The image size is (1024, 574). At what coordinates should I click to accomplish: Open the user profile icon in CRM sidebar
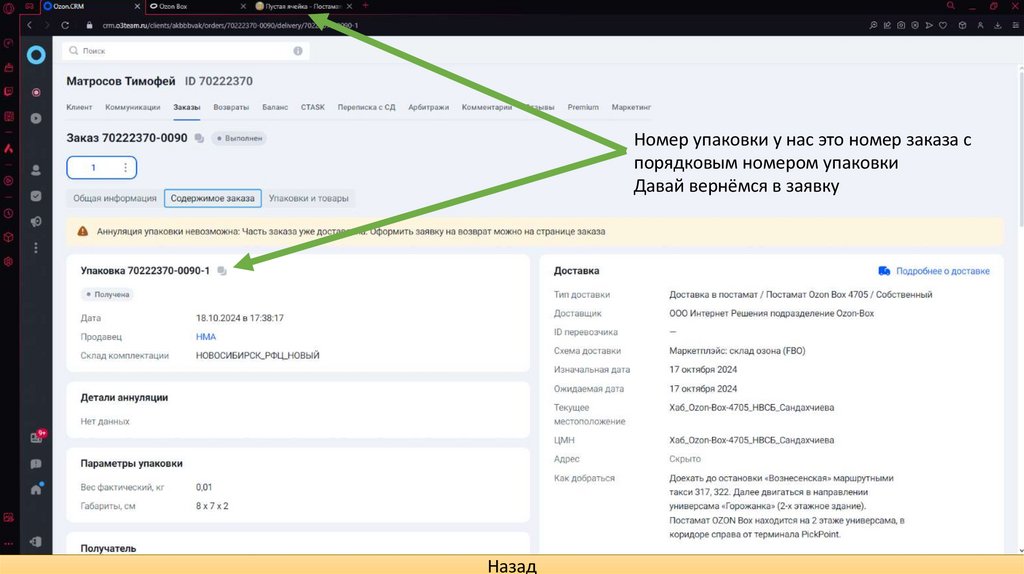(36, 170)
